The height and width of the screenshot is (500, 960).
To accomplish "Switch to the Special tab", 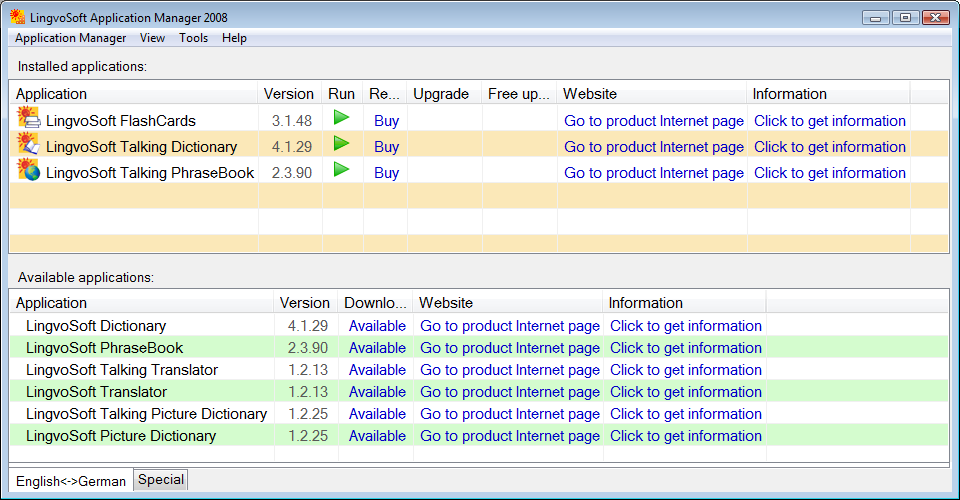I will (160, 480).
